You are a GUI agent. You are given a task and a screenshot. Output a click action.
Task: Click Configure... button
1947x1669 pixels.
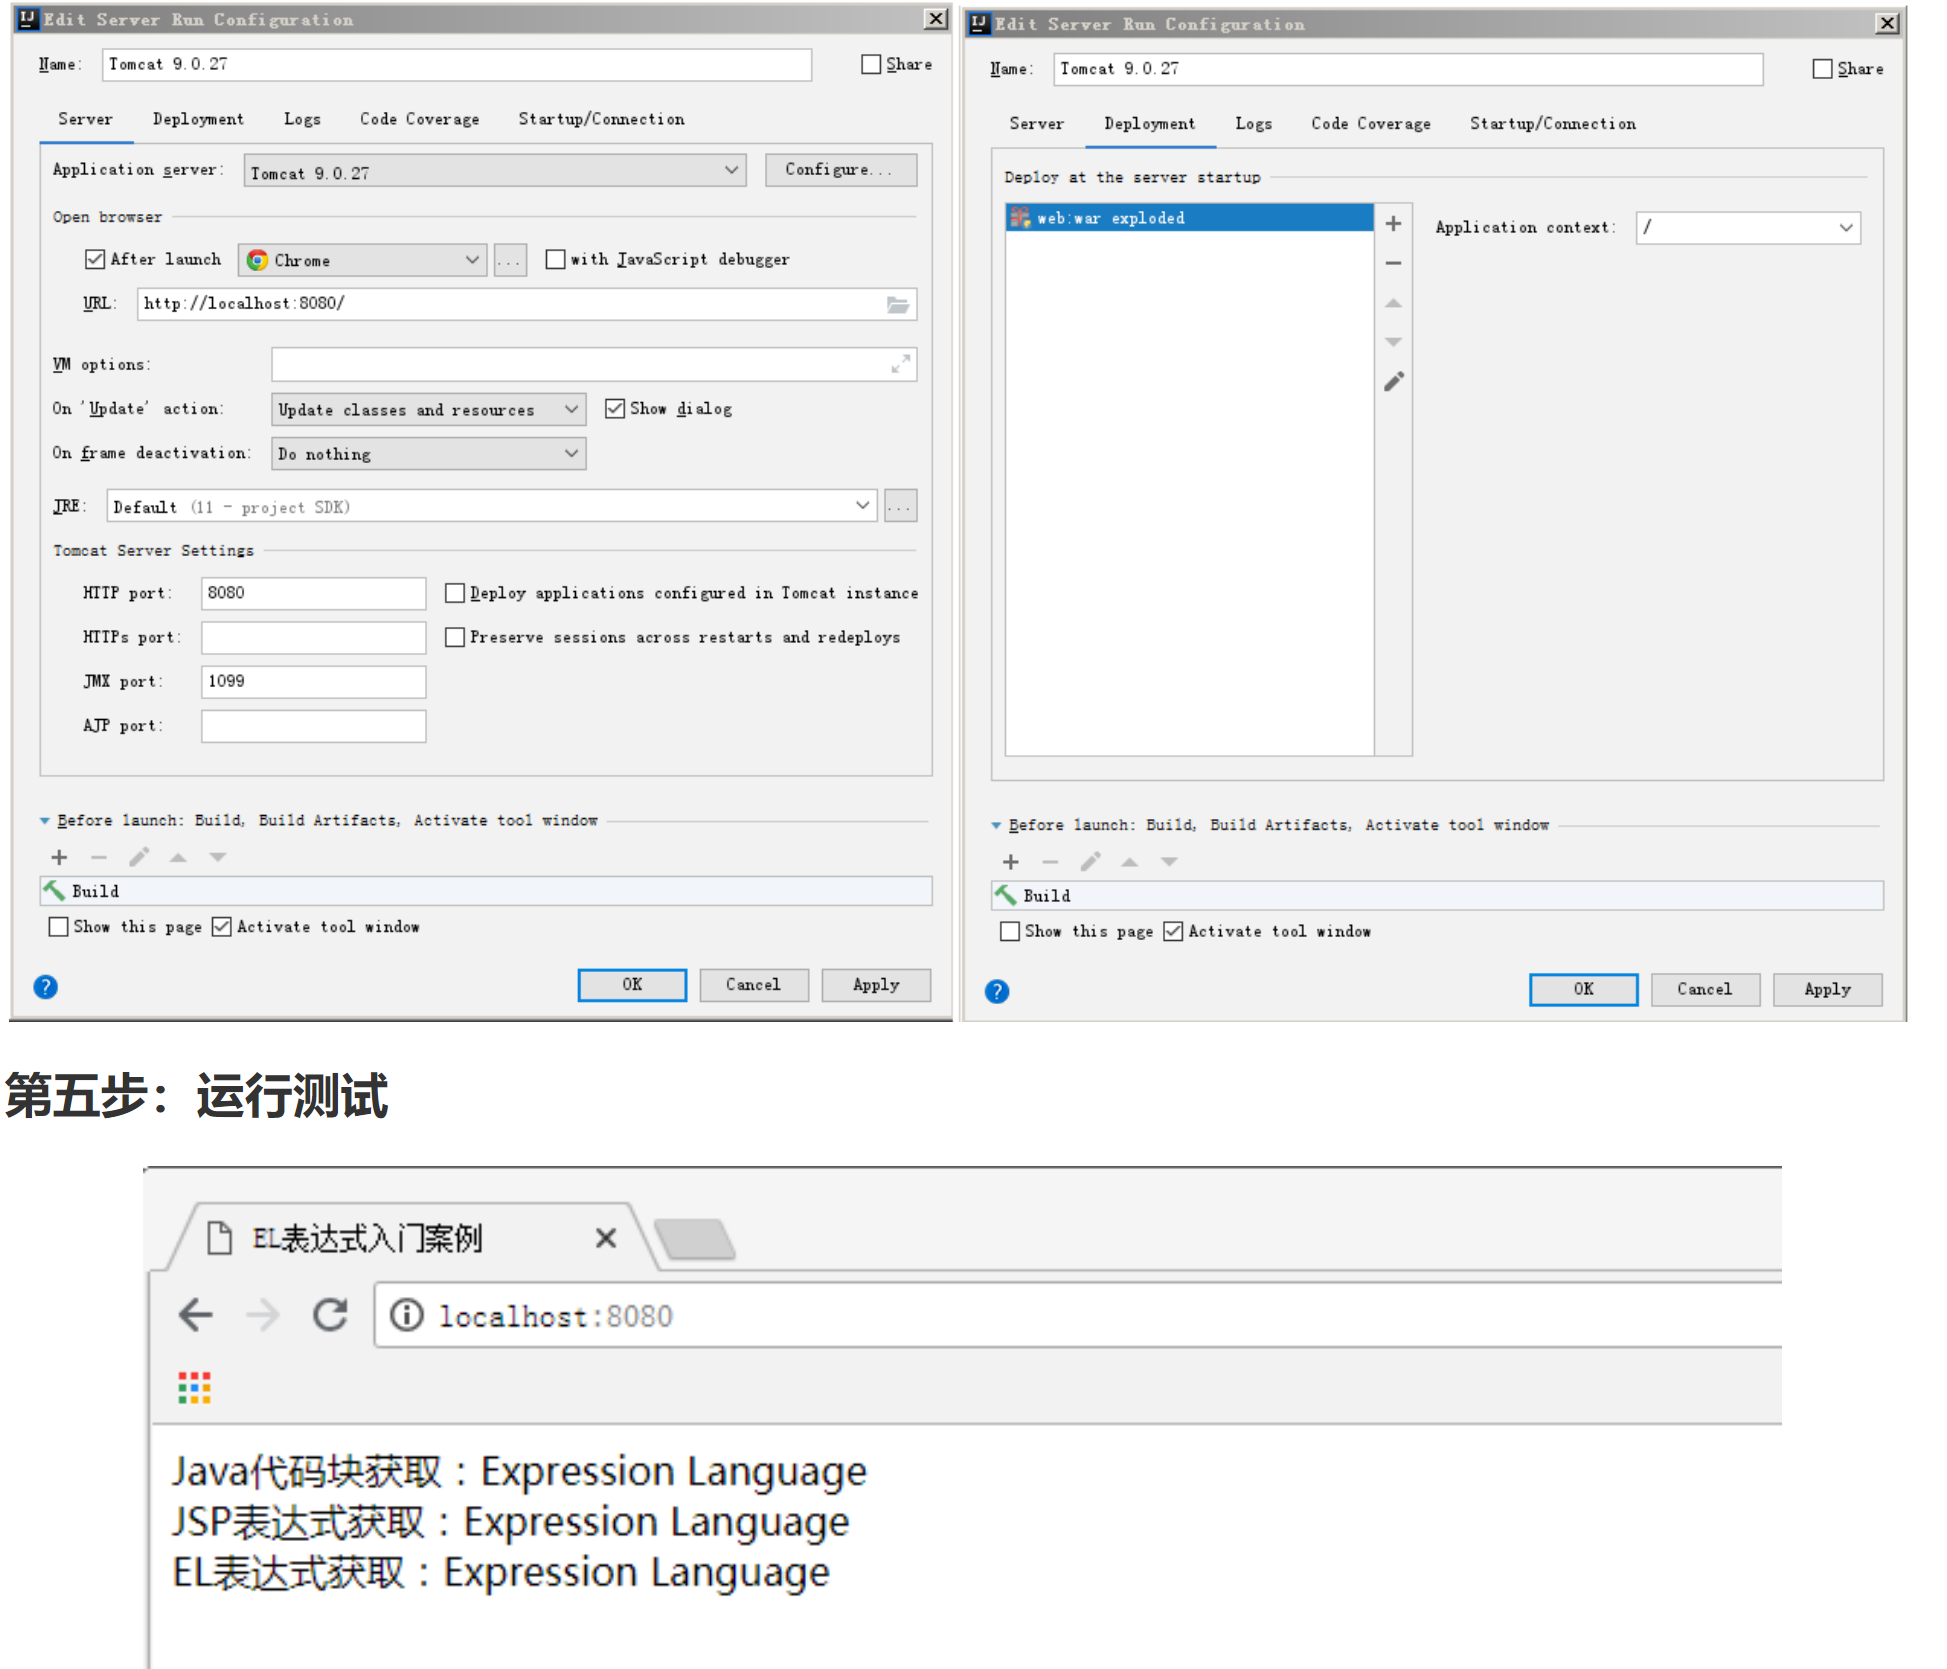click(841, 170)
